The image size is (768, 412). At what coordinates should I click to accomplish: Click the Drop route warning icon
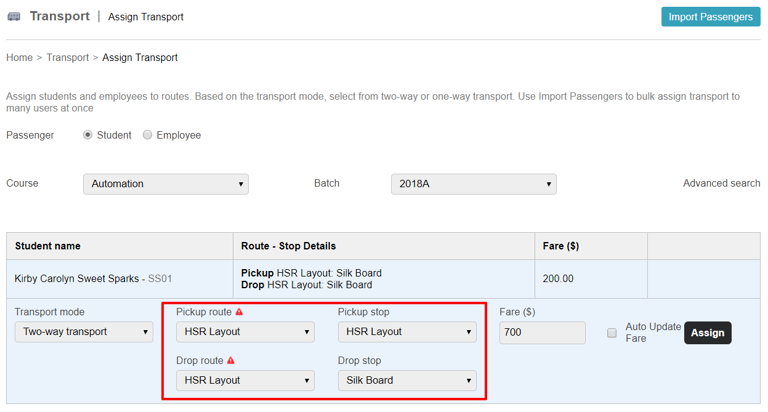click(x=231, y=361)
